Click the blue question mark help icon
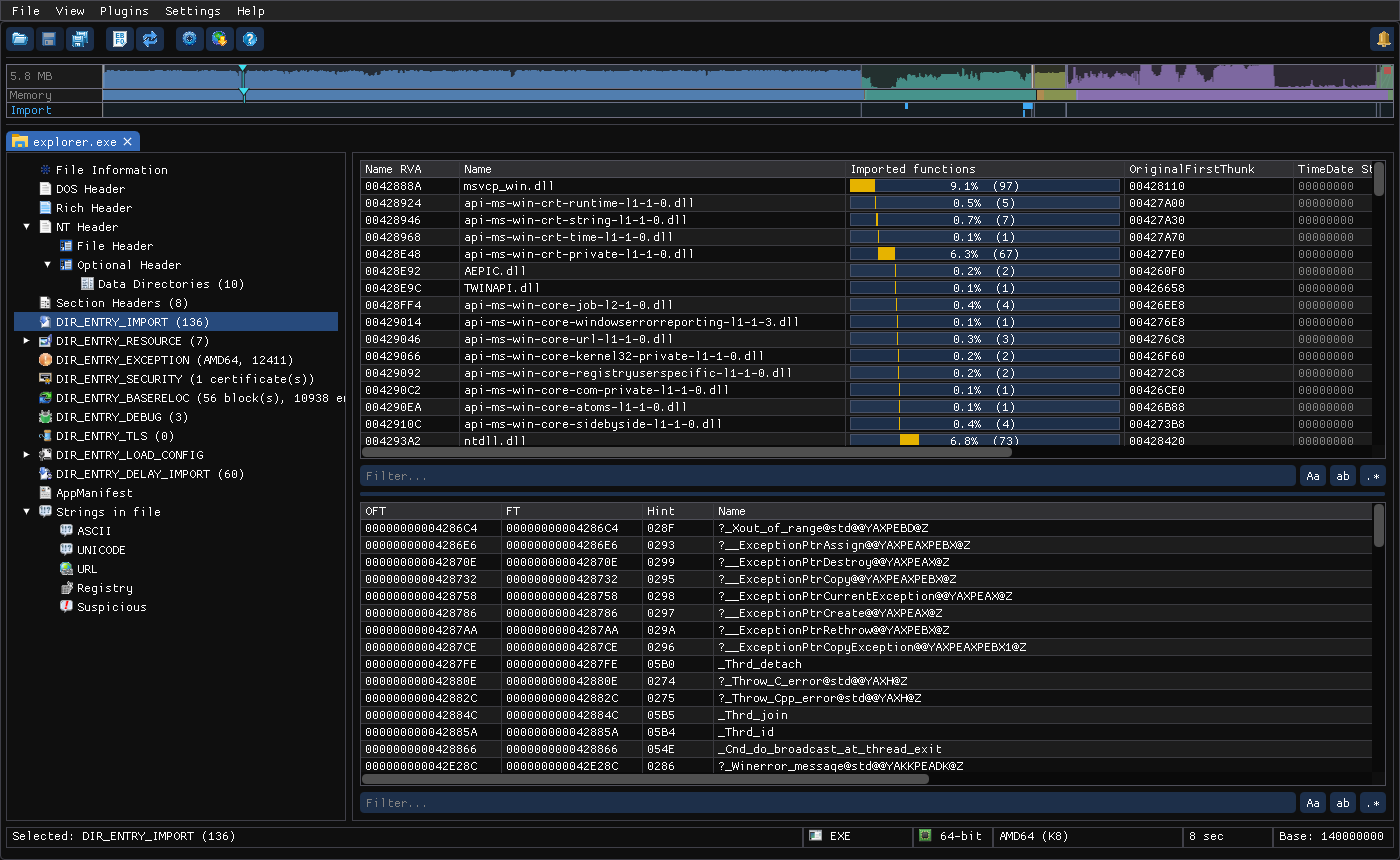The image size is (1400, 860). click(x=250, y=39)
